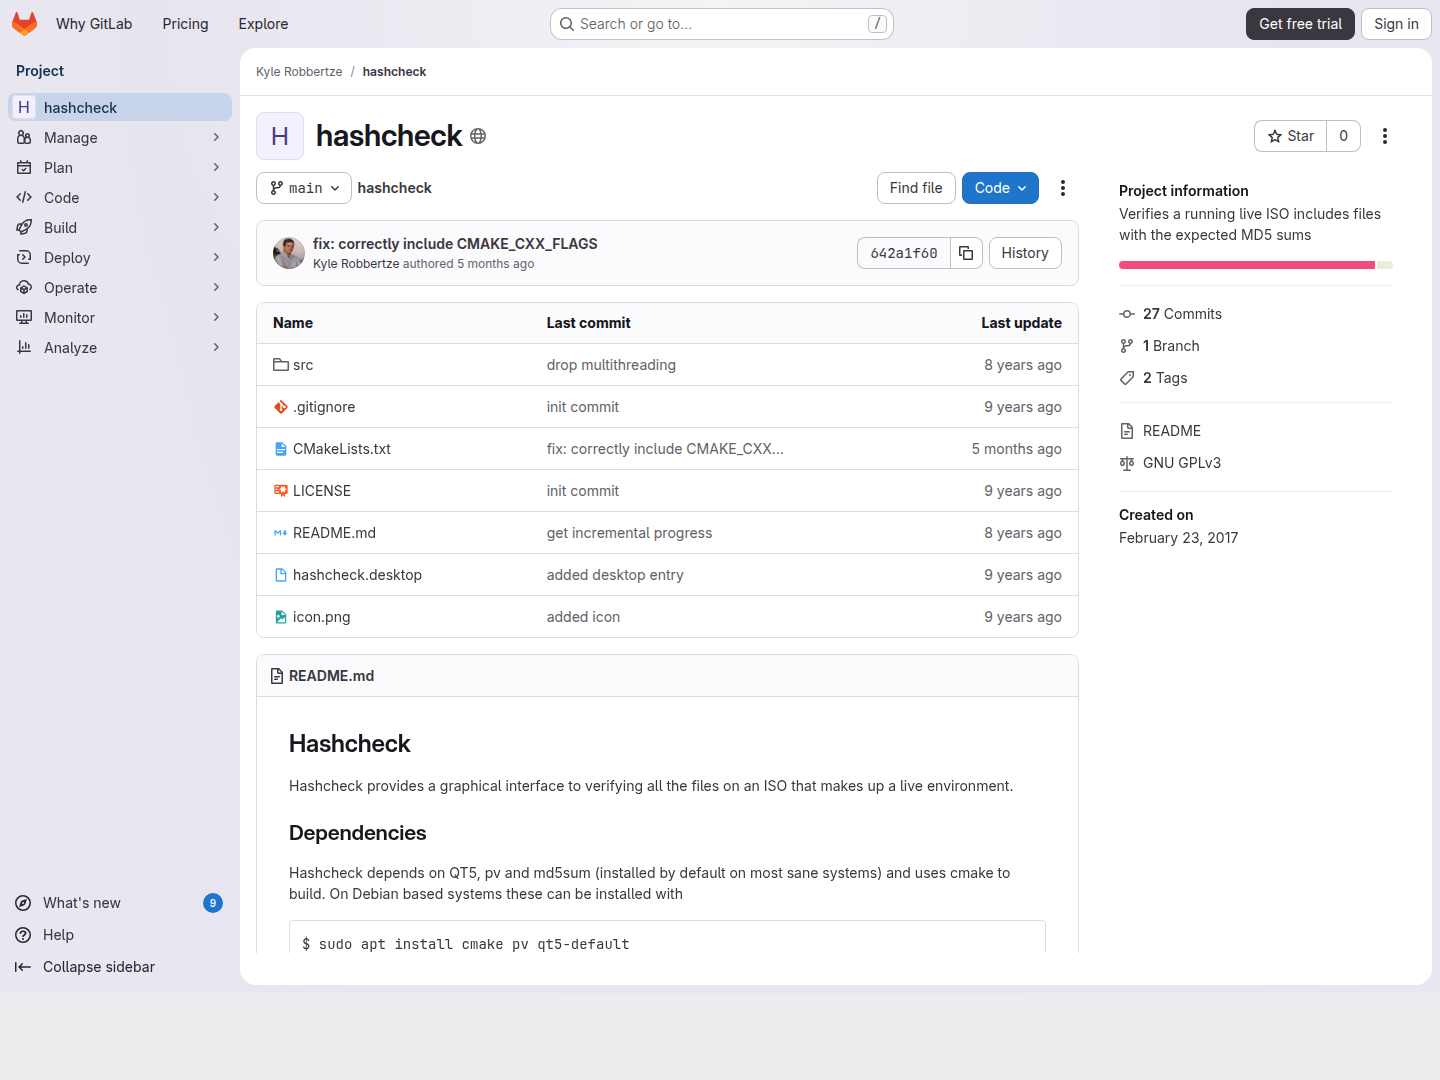Expand the Plan sidebar section
1440x1080 pixels.
point(120,168)
